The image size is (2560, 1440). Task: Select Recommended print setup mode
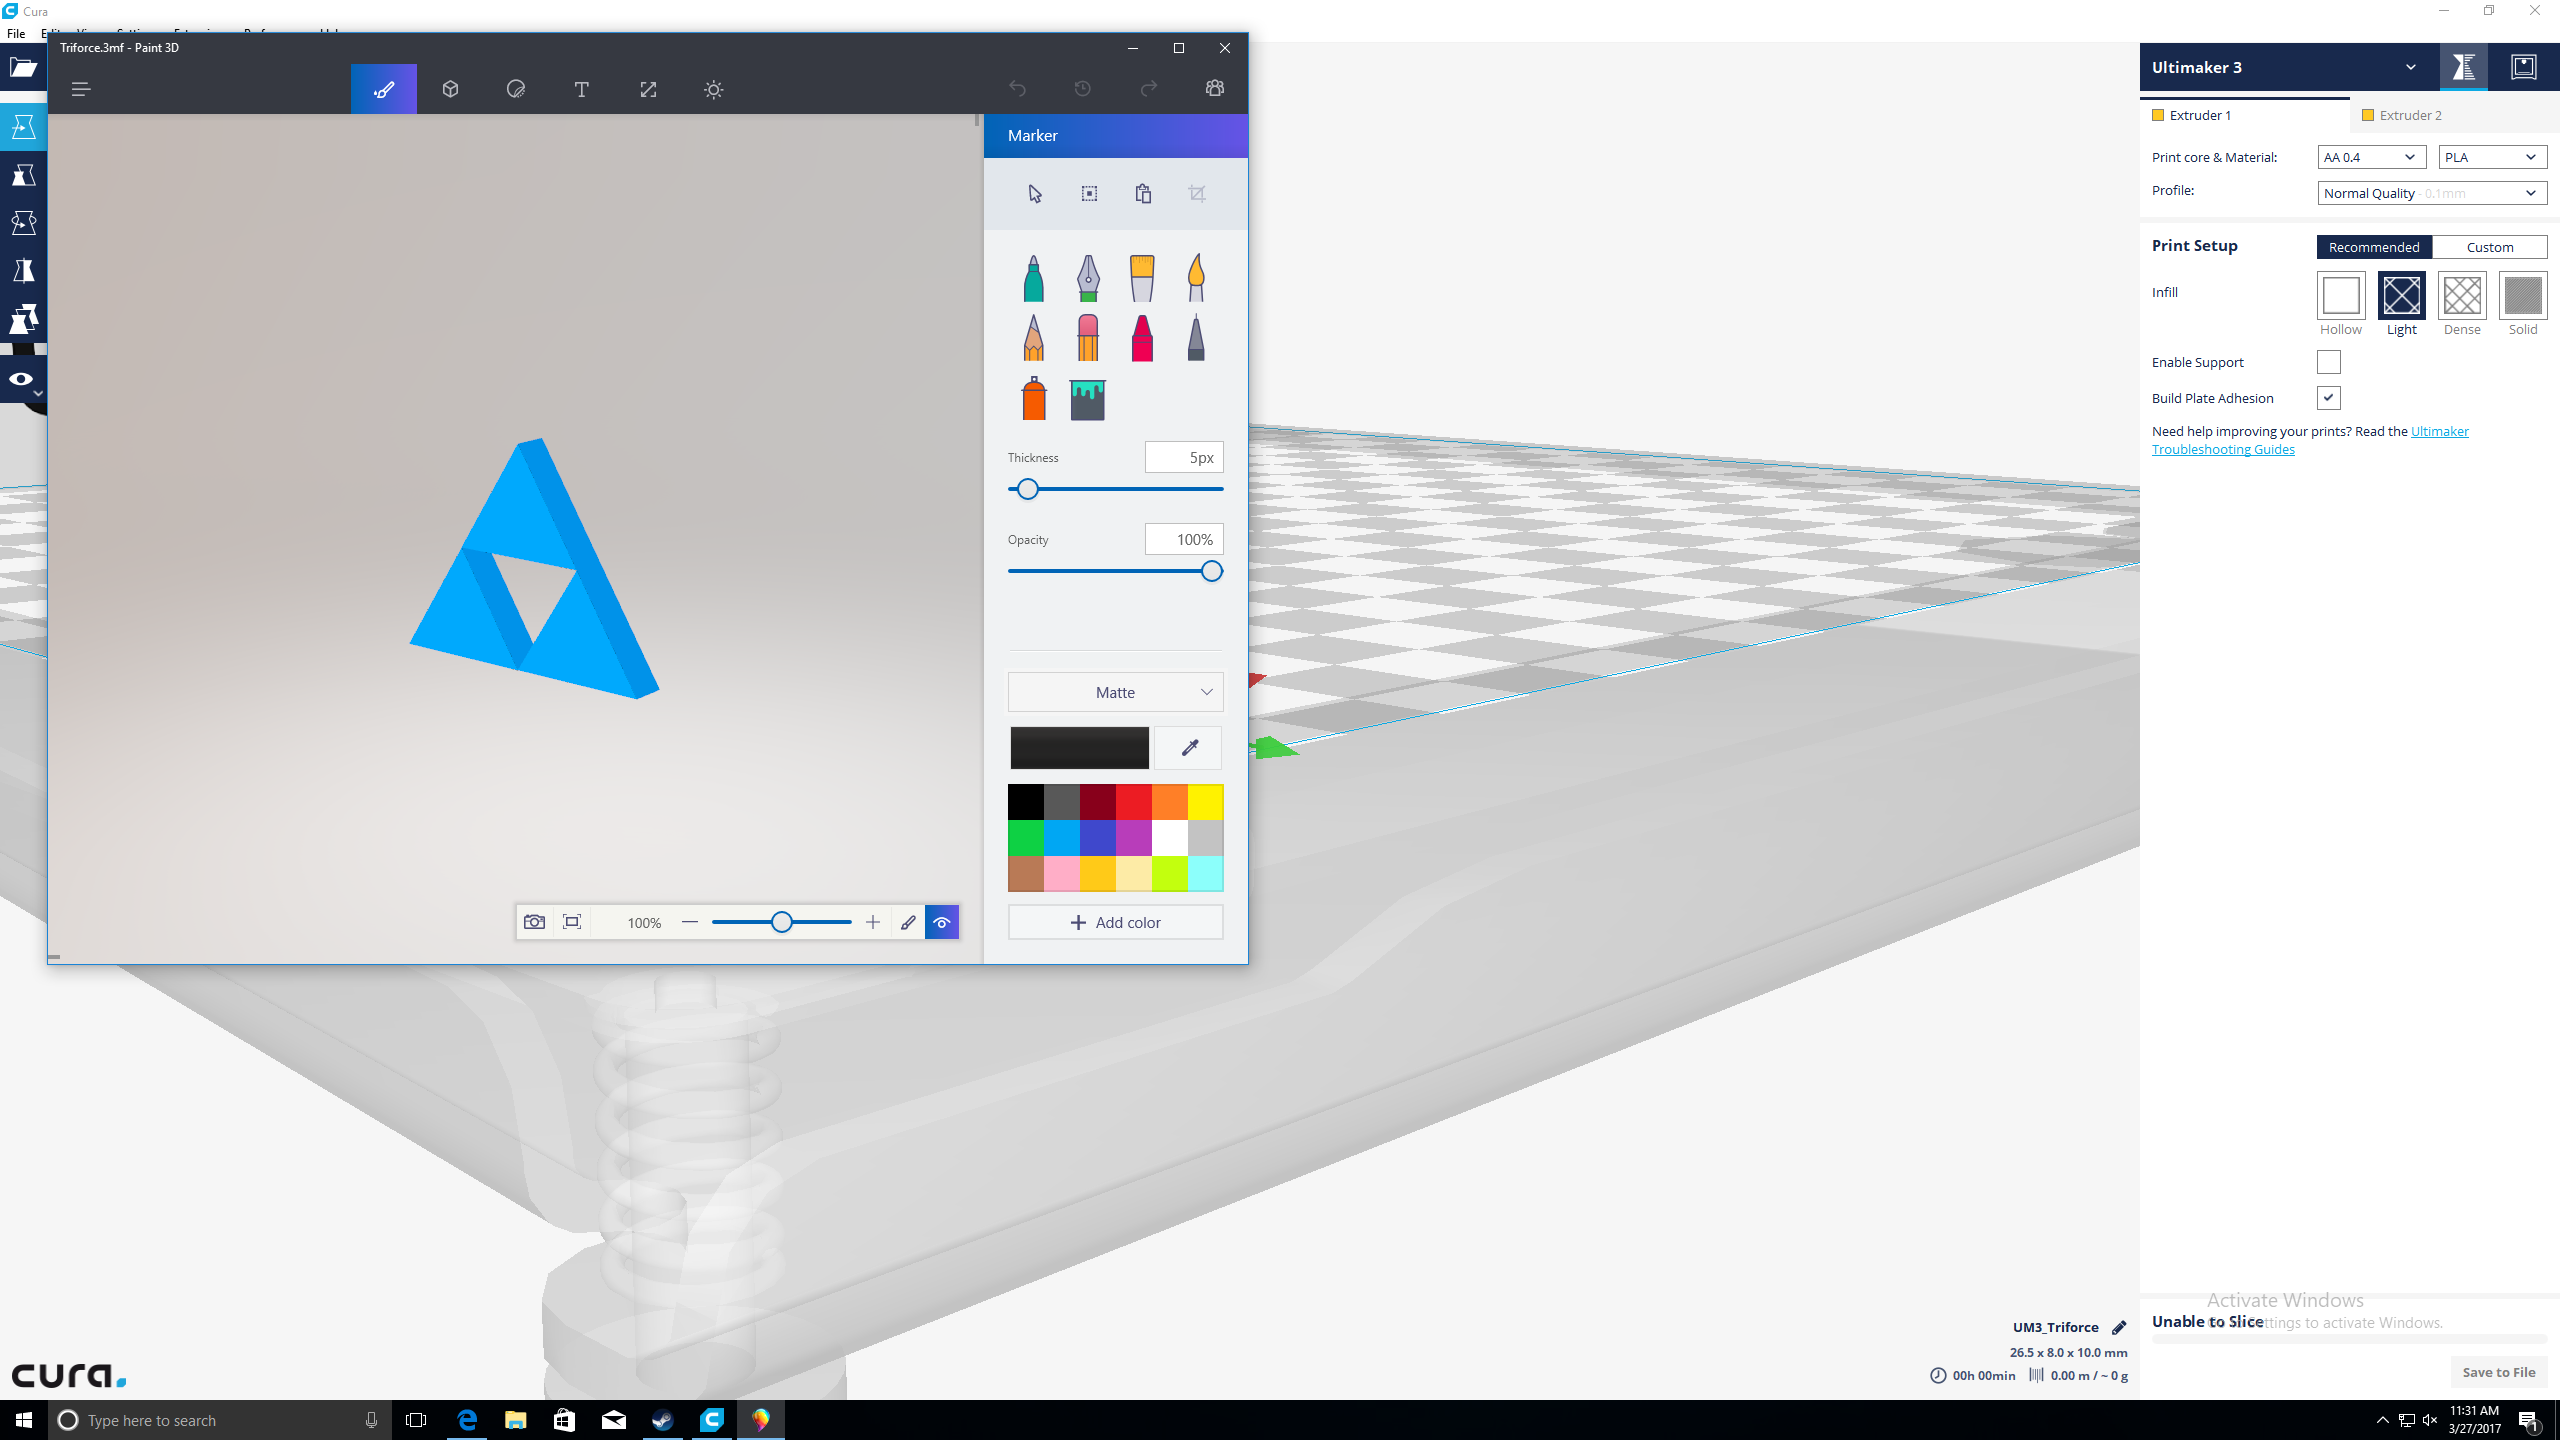[x=2374, y=247]
